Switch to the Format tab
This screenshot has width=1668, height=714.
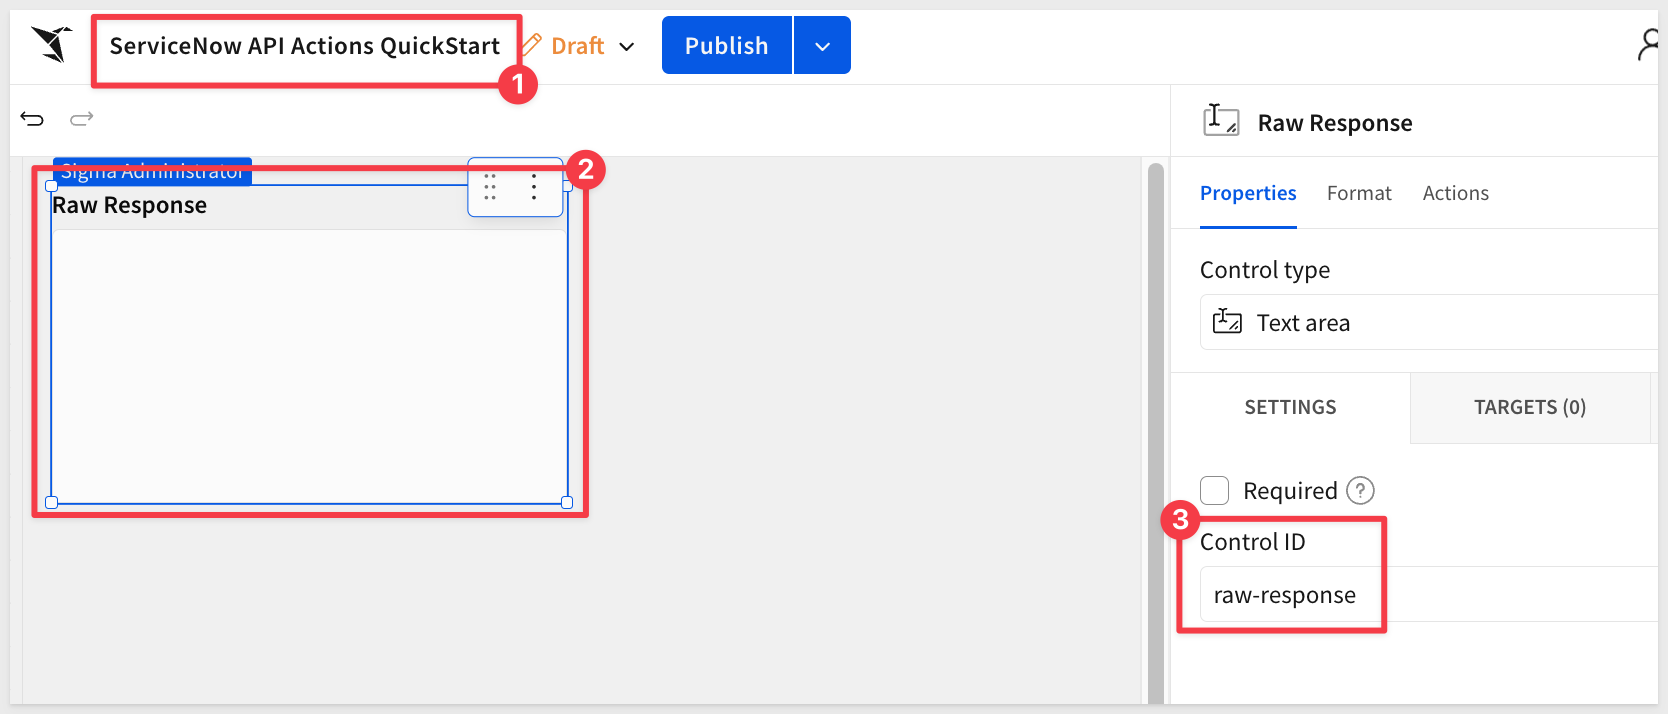coord(1359,193)
